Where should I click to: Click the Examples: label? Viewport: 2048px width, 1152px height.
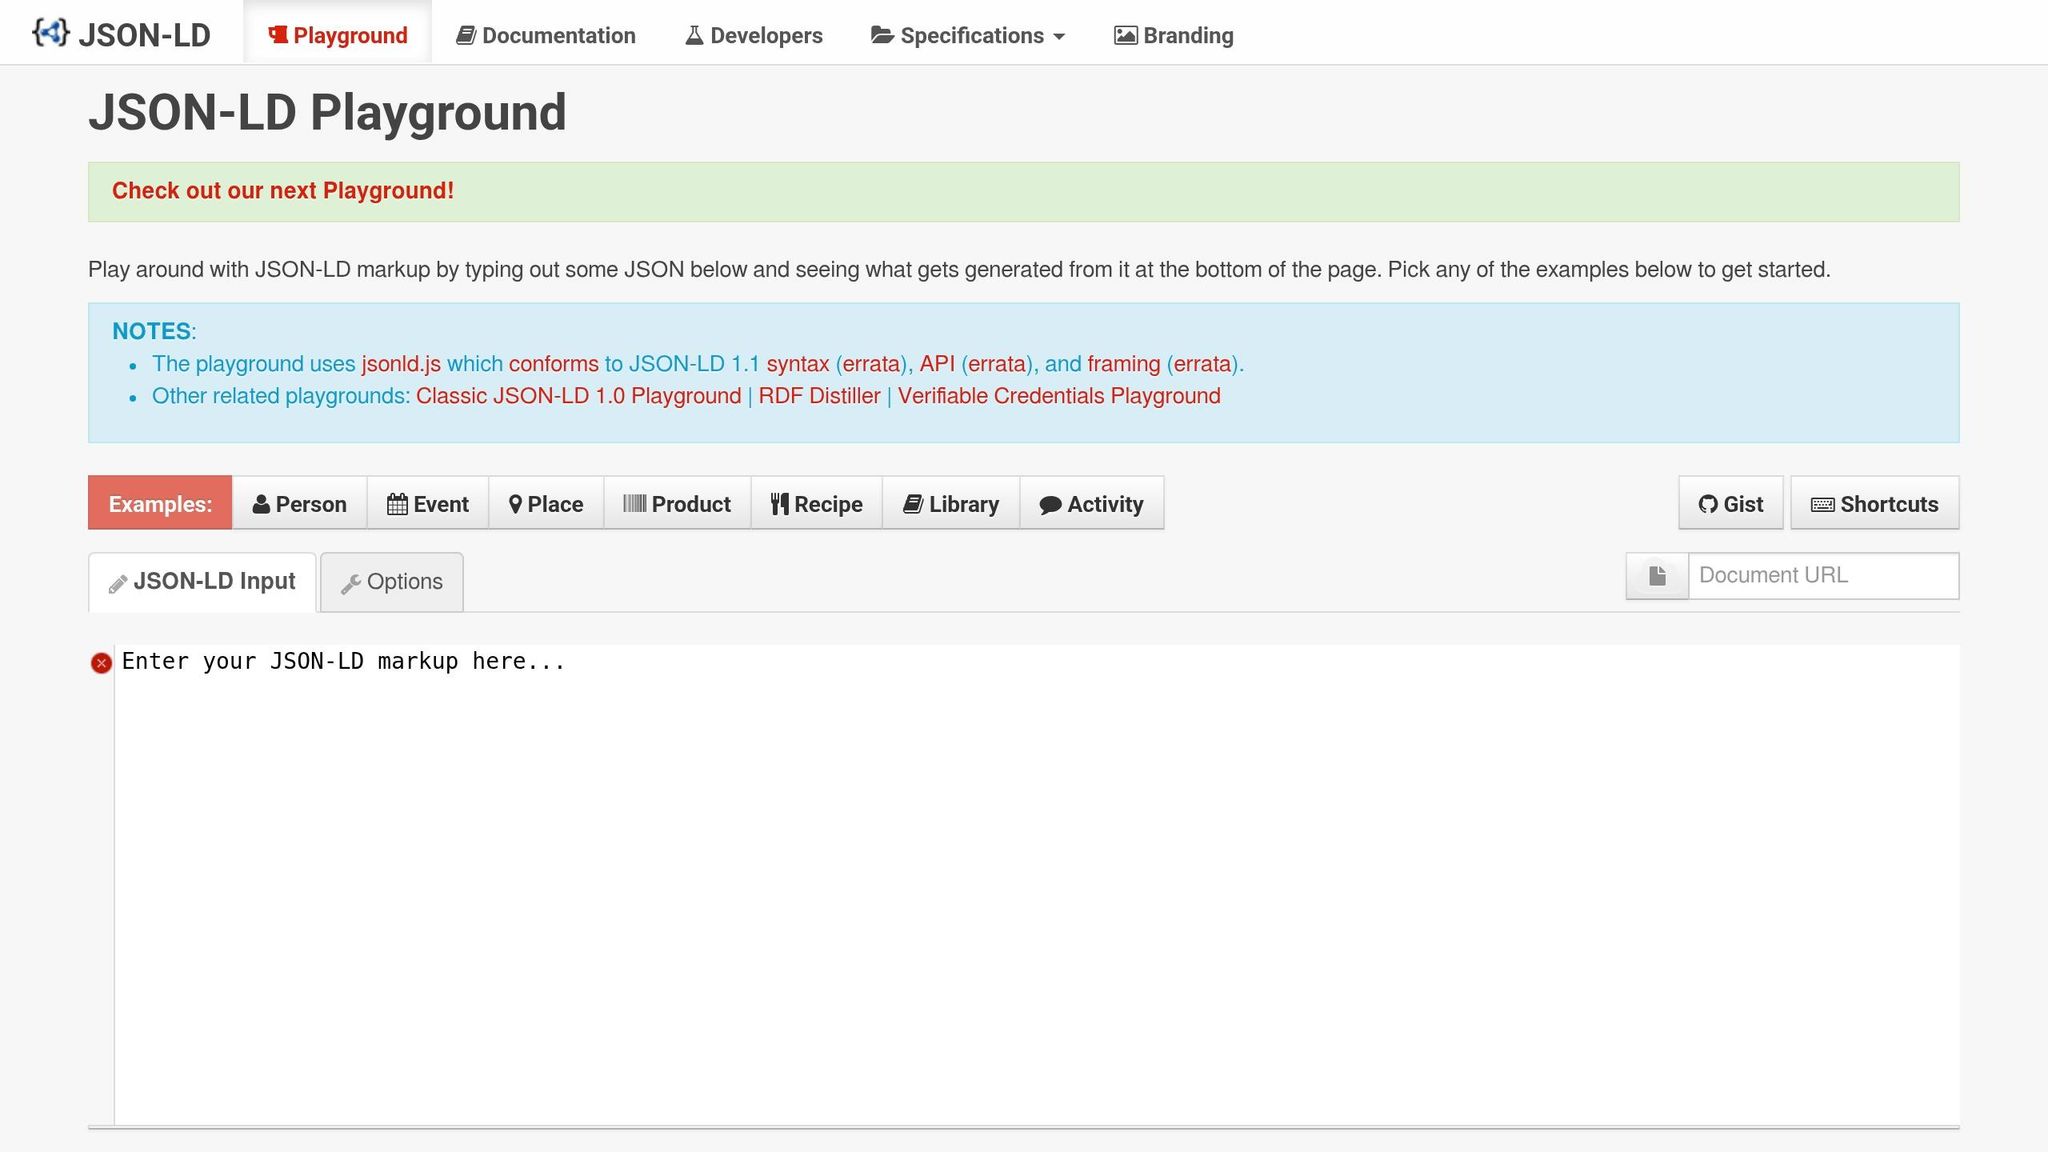coord(160,503)
